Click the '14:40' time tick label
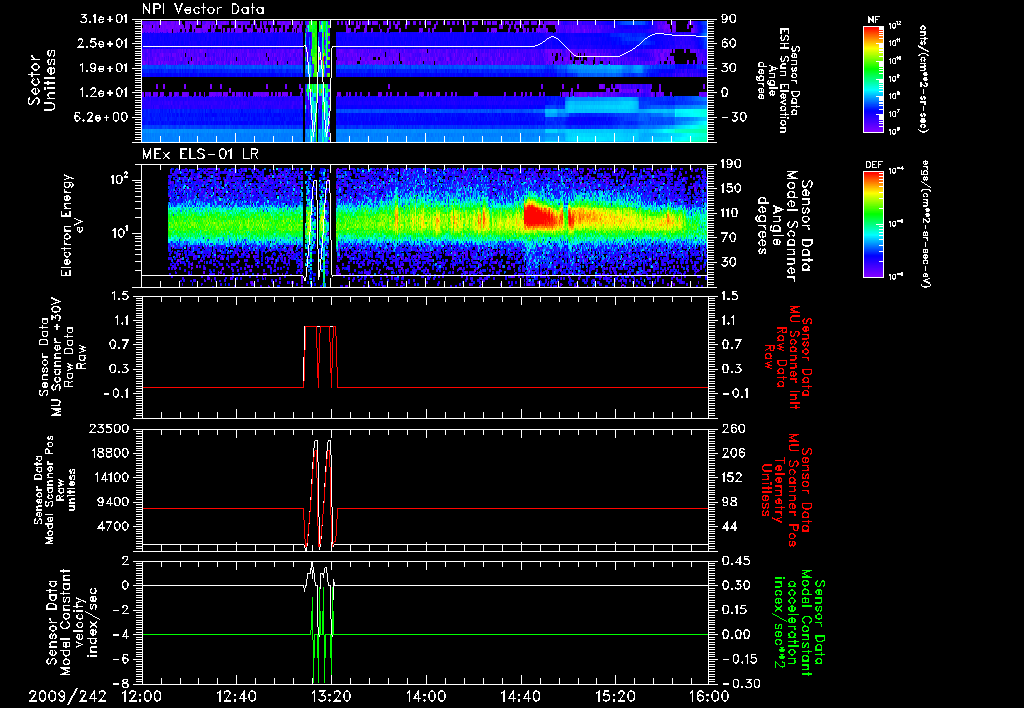The width and height of the screenshot is (1024, 708). point(520,696)
